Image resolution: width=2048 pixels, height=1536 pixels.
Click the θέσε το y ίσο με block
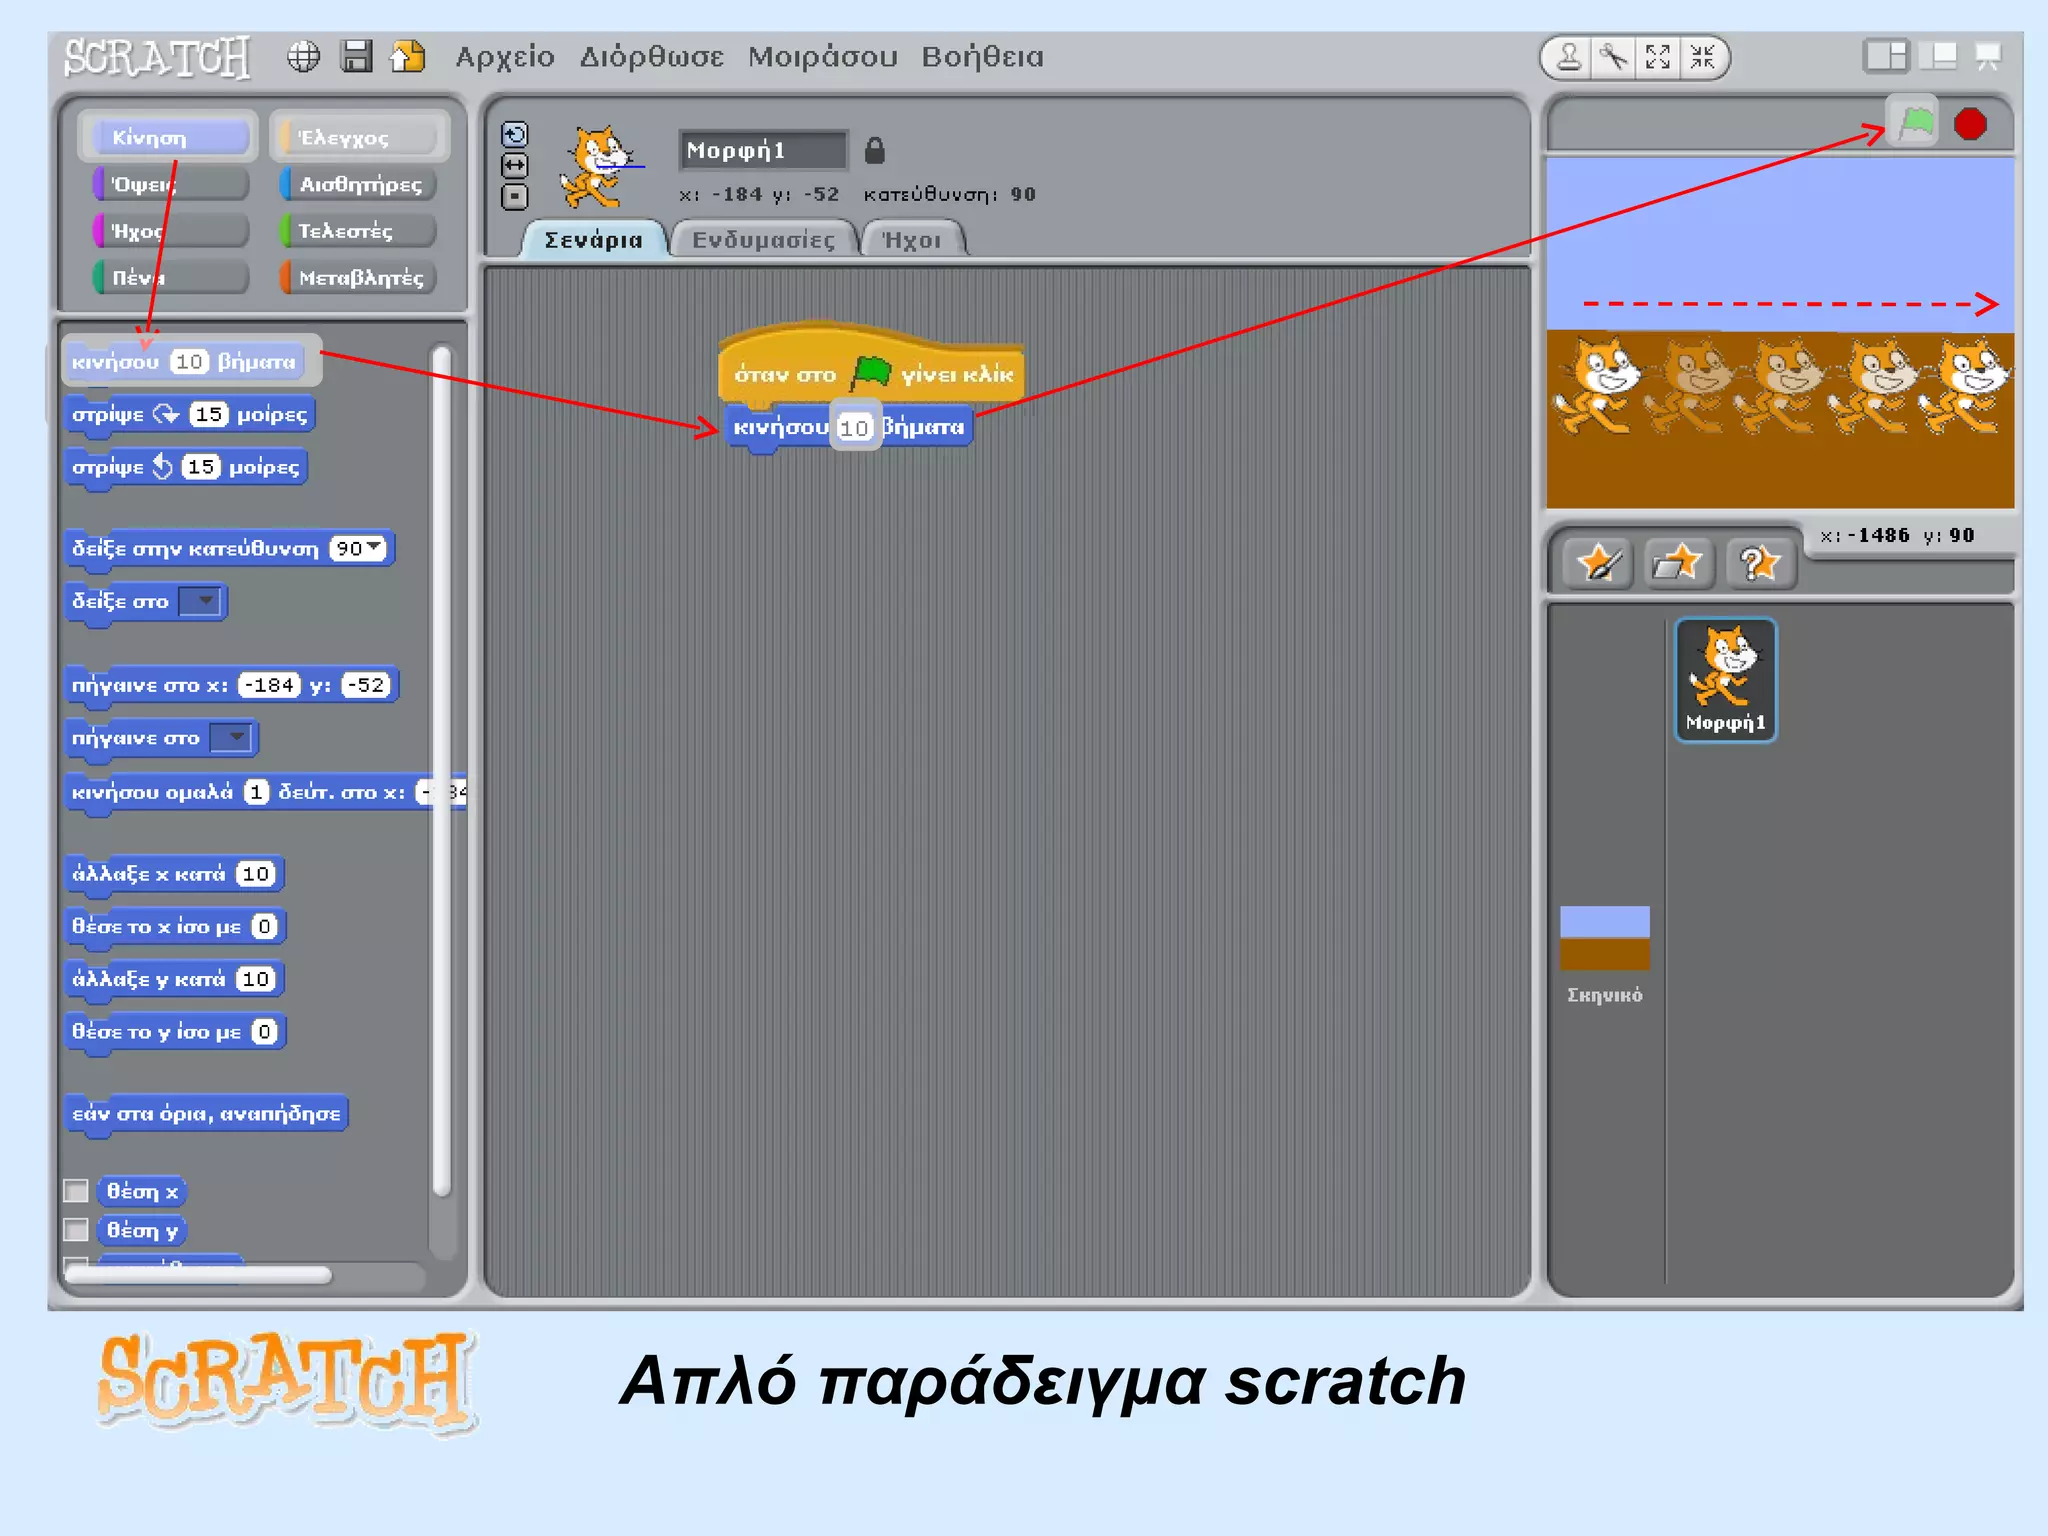[175, 1032]
